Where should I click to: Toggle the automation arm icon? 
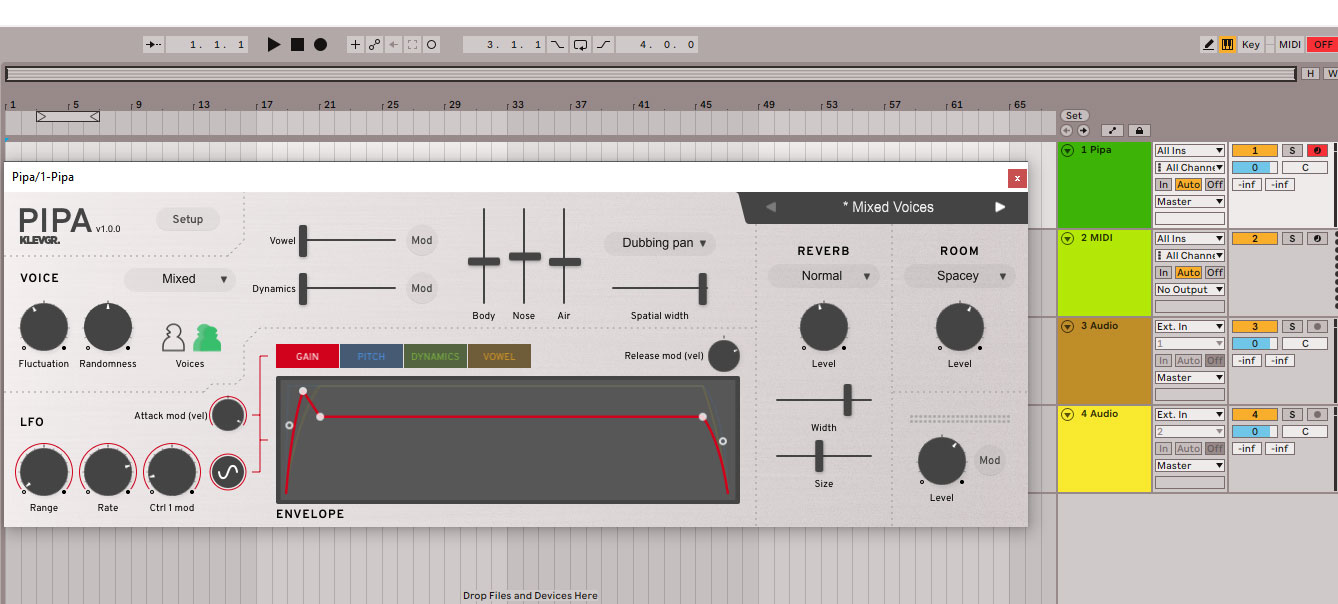(375, 45)
